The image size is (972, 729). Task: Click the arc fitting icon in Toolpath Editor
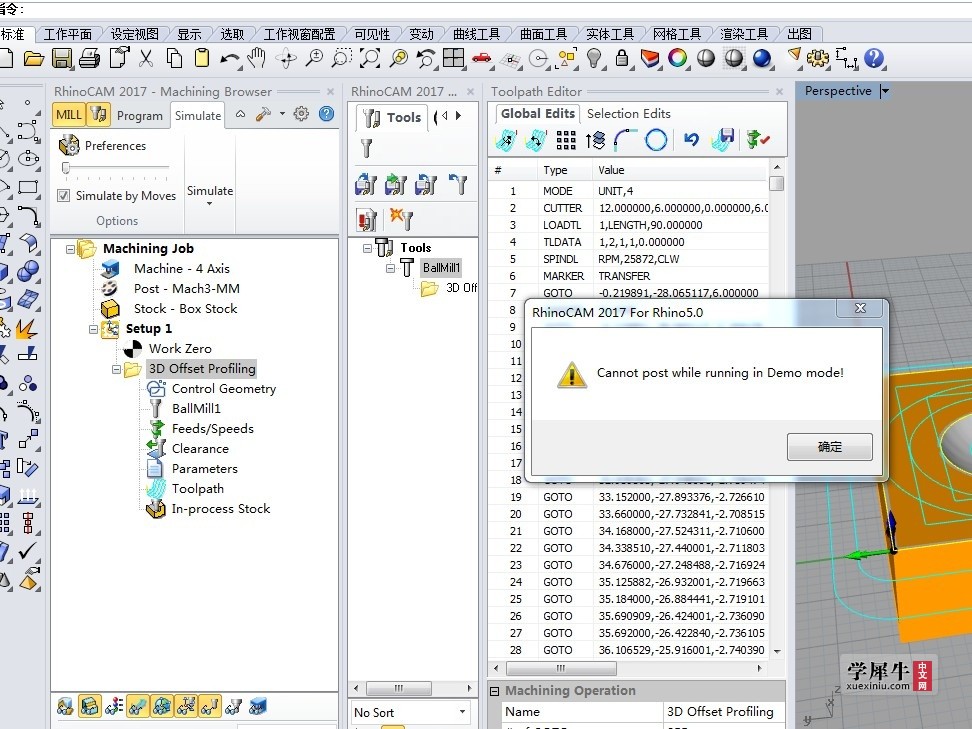[625, 139]
